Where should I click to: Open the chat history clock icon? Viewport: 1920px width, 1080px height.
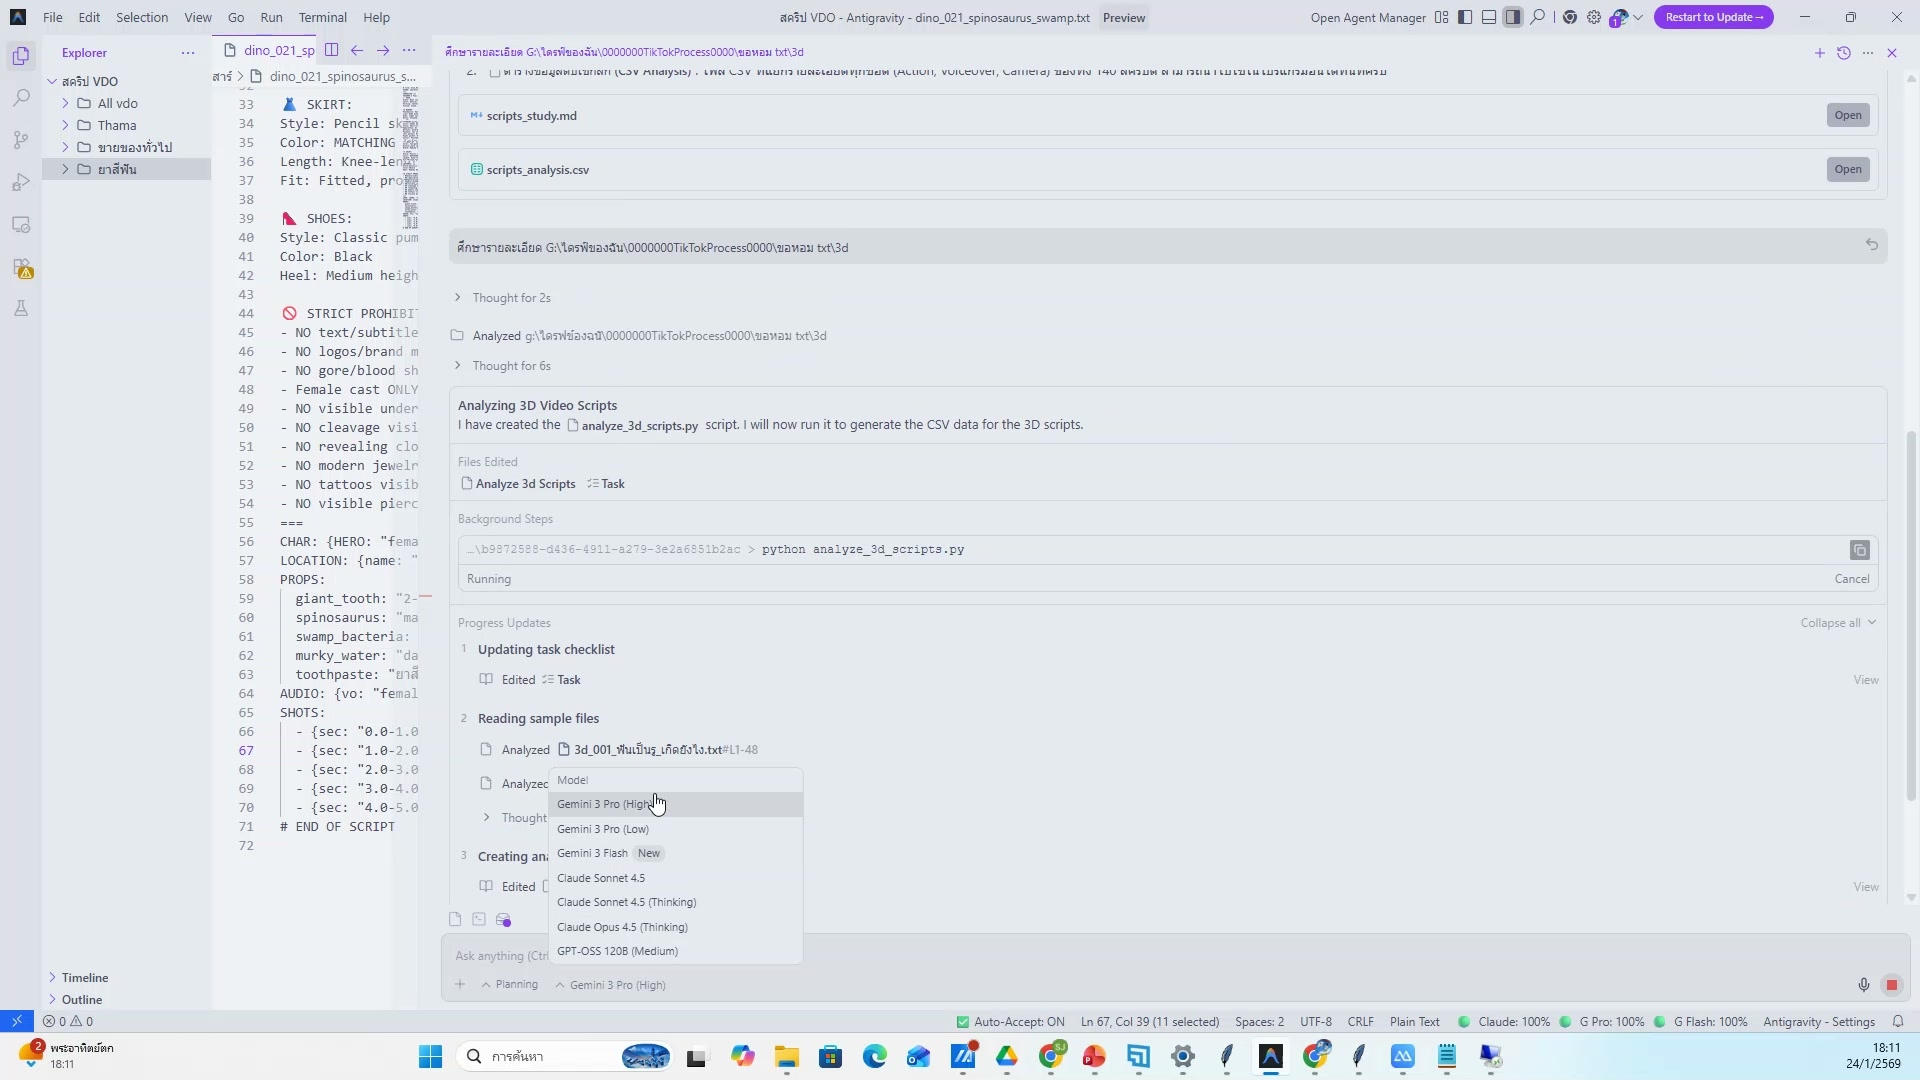1844,53
